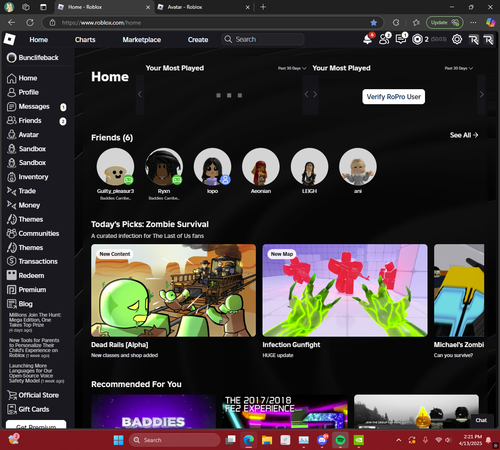Viewport: 500px width, 450px height.
Task: Open Ryxn friend avatar
Action: pos(164,167)
